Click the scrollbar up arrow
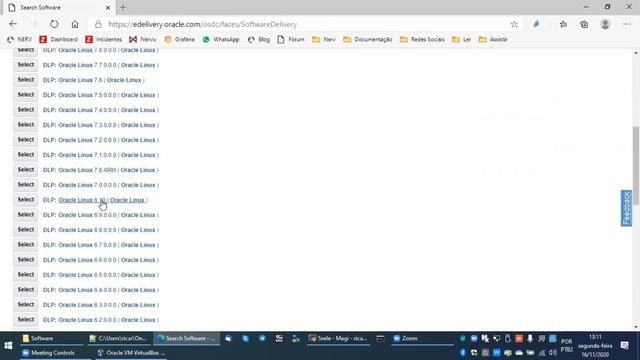The height and width of the screenshot is (360, 640). coord(636,53)
